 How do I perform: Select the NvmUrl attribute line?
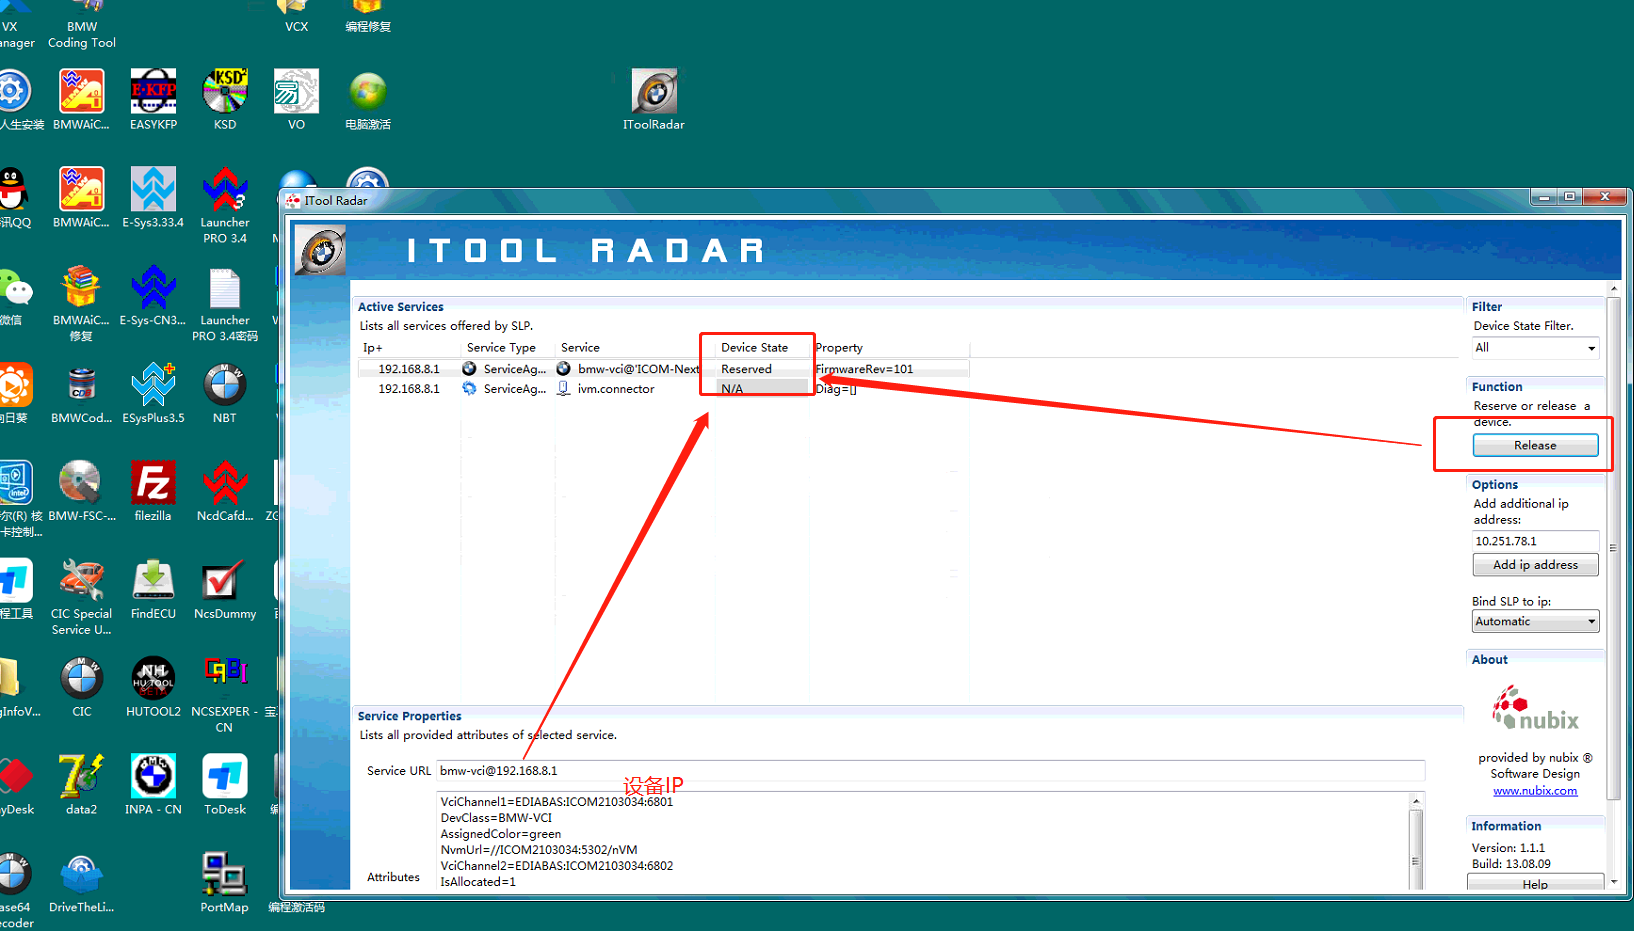(x=539, y=850)
